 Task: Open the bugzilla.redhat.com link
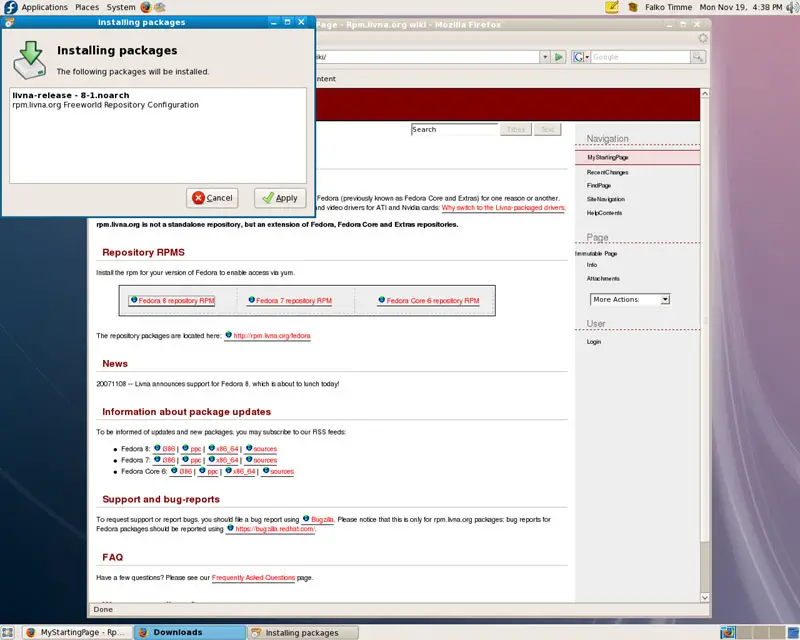tap(274, 529)
